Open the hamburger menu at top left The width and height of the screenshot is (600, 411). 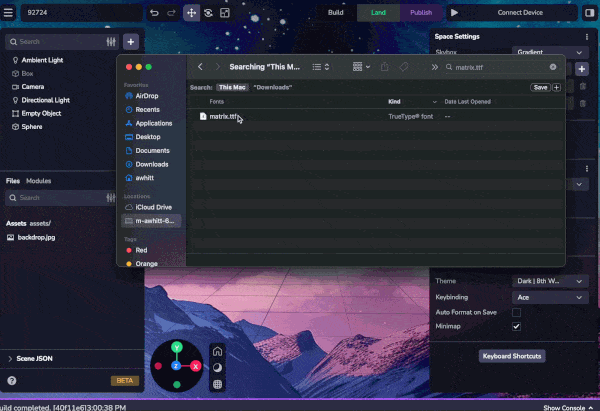[x=10, y=13]
